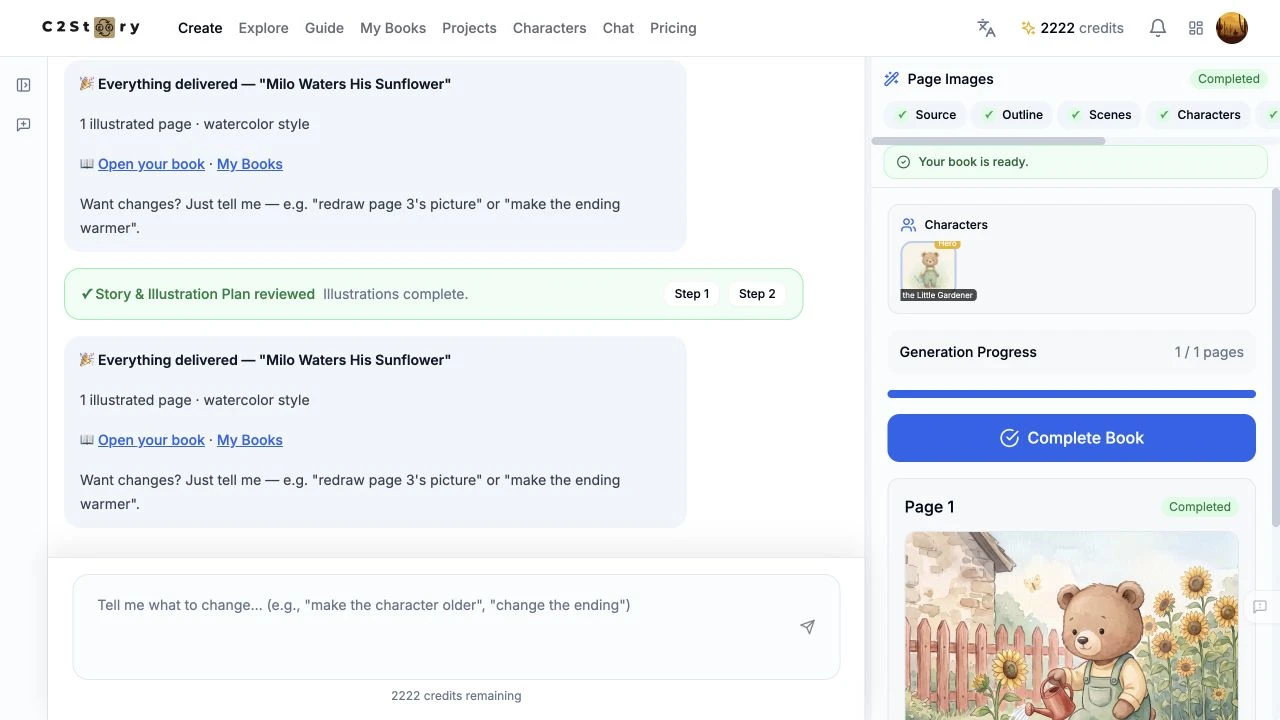Click 'Story & Illustration Plan reviewed' text

[205, 294]
